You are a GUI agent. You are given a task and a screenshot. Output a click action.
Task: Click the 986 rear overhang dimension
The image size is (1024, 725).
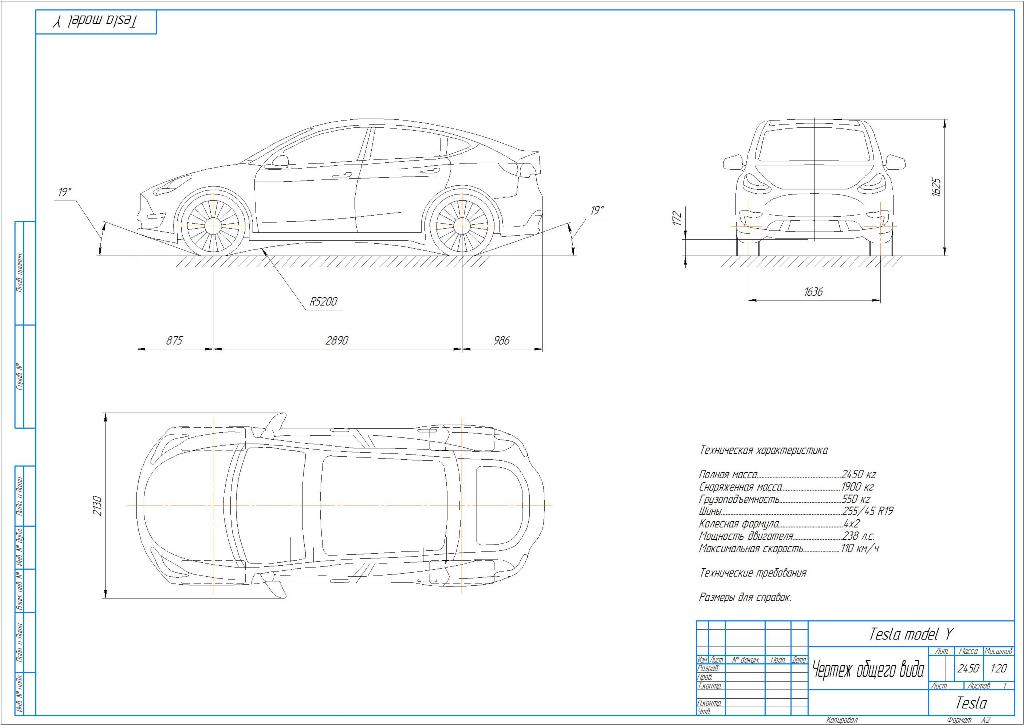(502, 340)
